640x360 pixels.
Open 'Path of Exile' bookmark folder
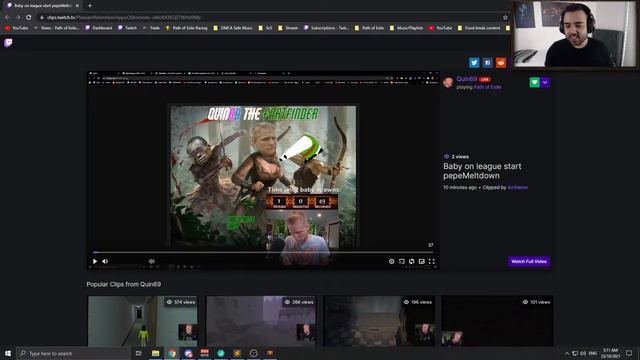[369, 28]
